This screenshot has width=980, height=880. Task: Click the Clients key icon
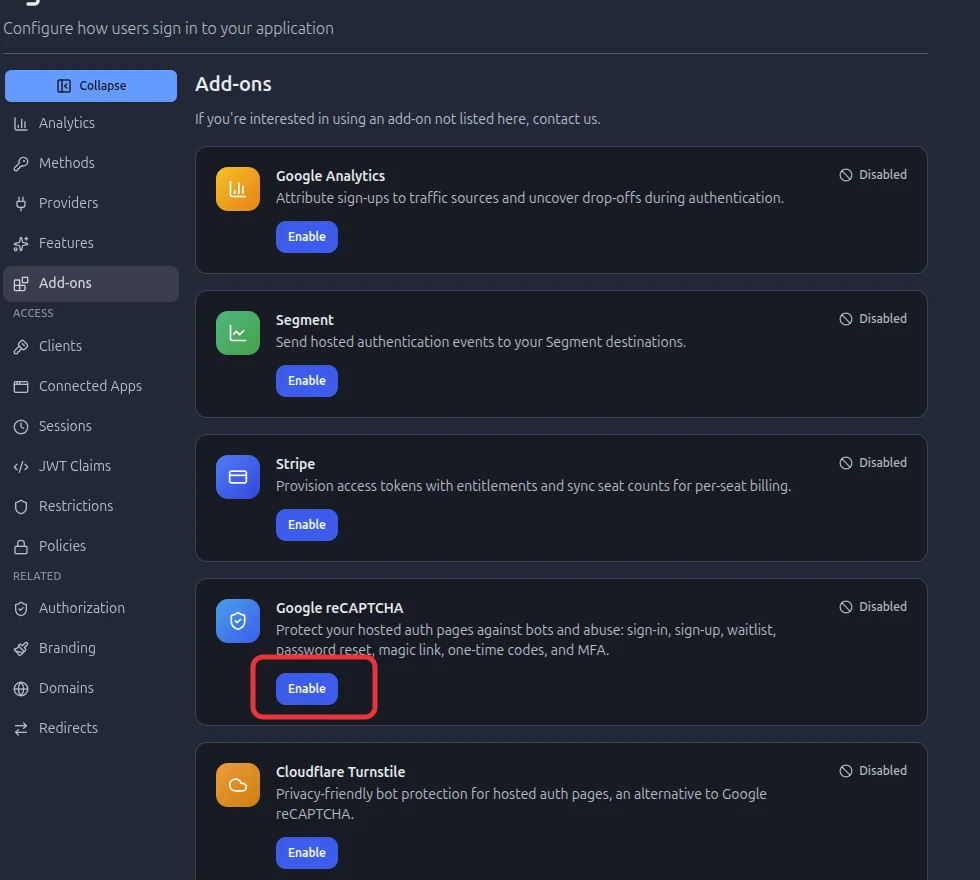tap(21, 347)
